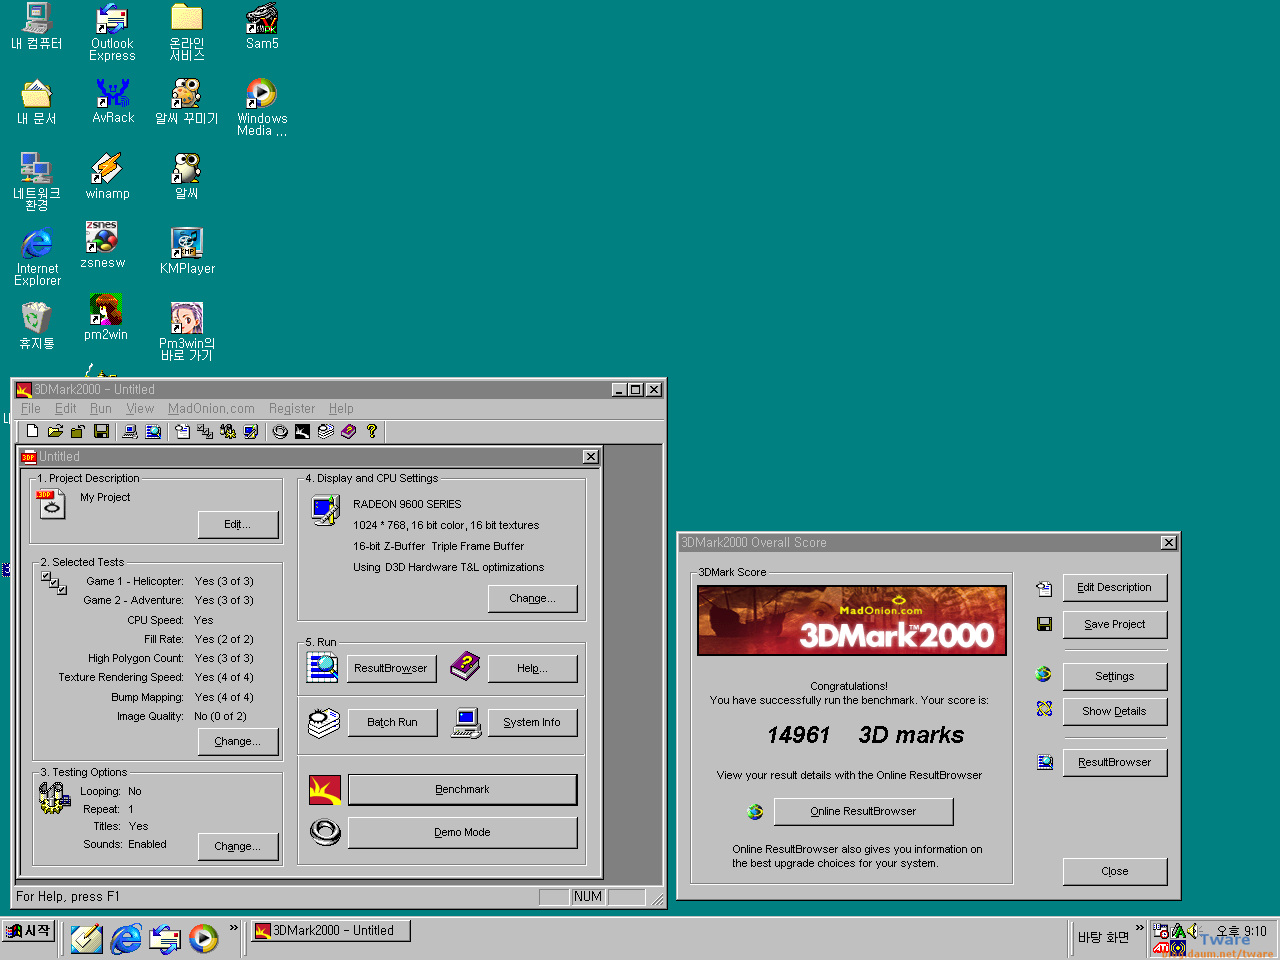Click Settings button in score dialog

tap(1115, 676)
